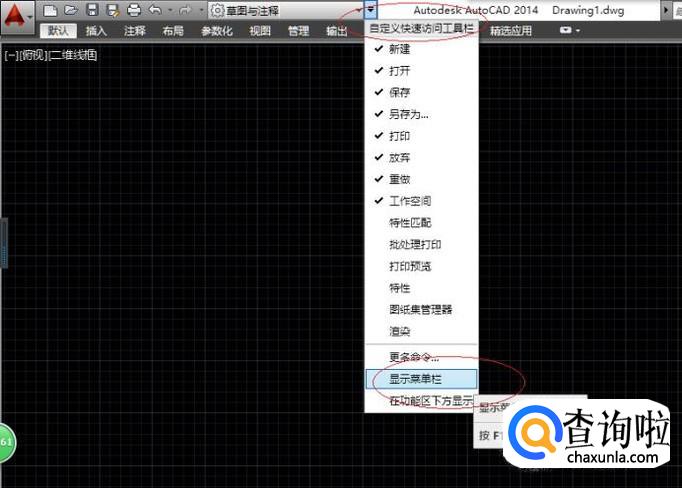Uncheck 放弃 in the toolbar menu
This screenshot has width=682, height=488.
pyautogui.click(x=421, y=157)
